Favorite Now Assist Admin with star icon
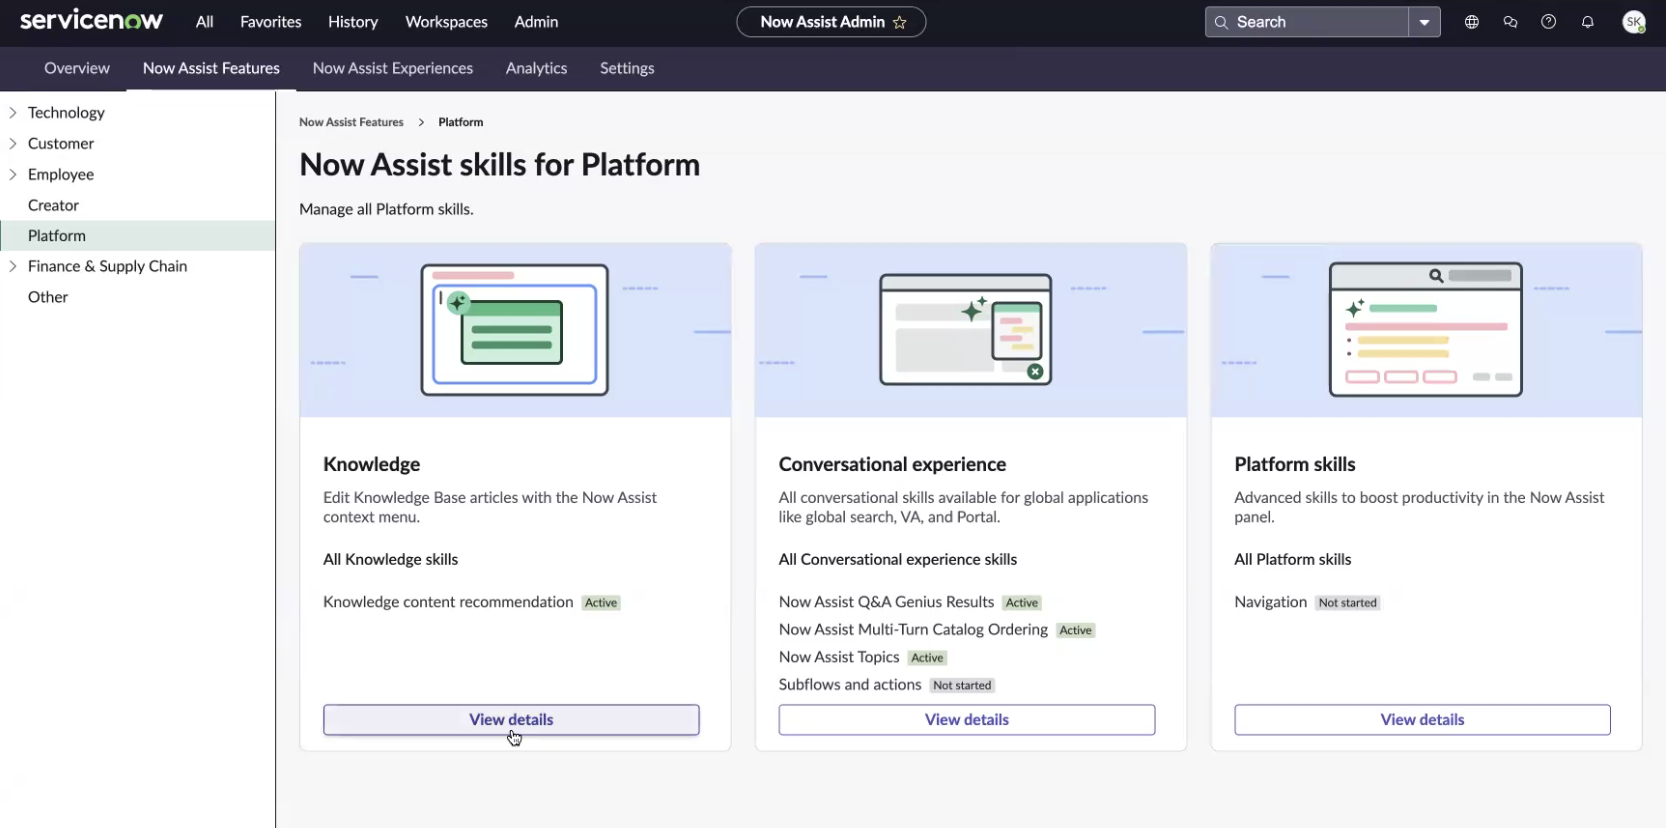 point(900,22)
